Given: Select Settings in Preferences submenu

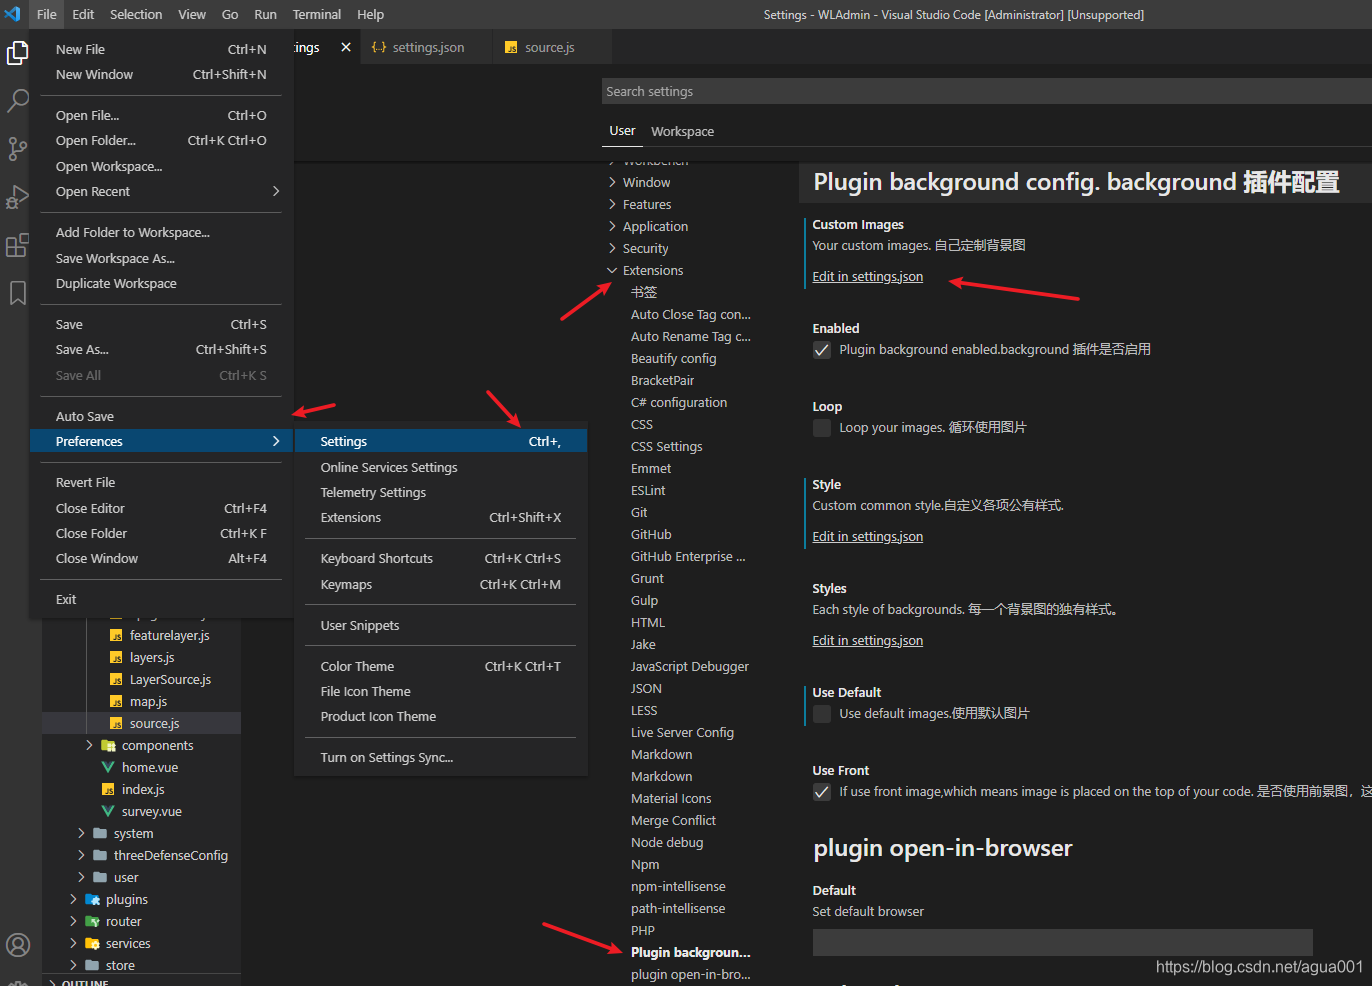Looking at the screenshot, I should point(440,441).
